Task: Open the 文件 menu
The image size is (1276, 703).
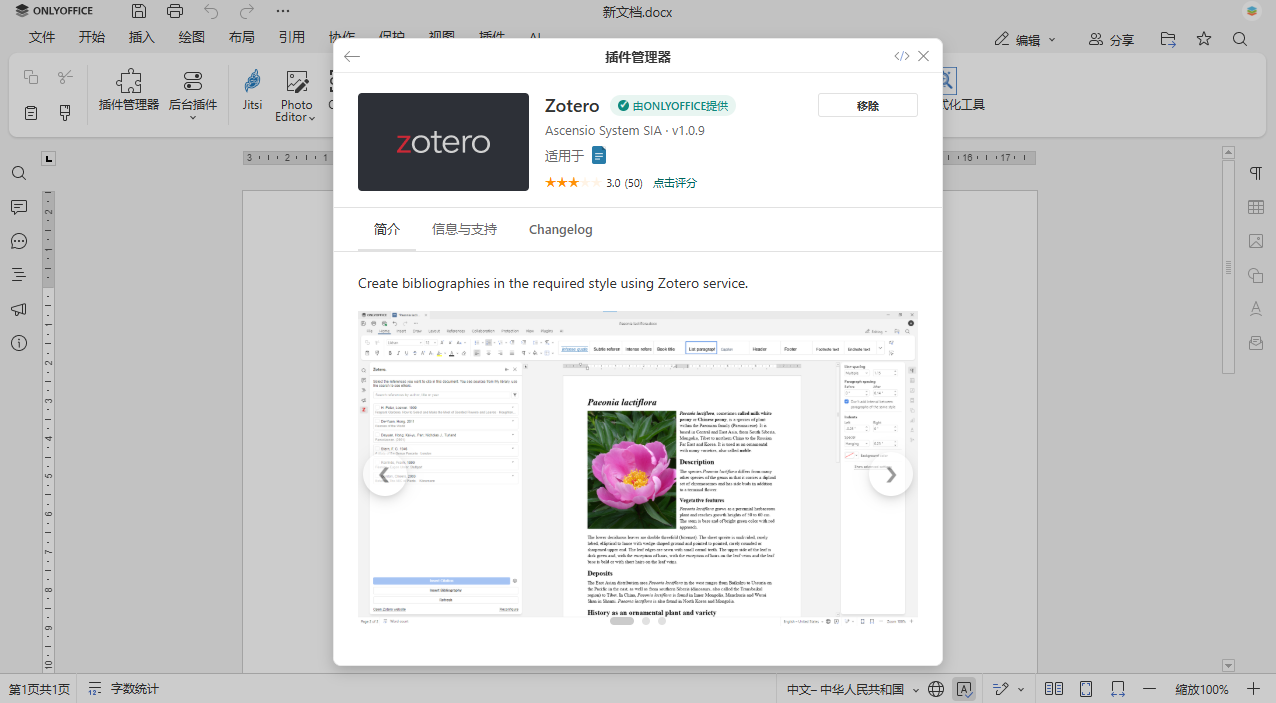Action: (42, 38)
